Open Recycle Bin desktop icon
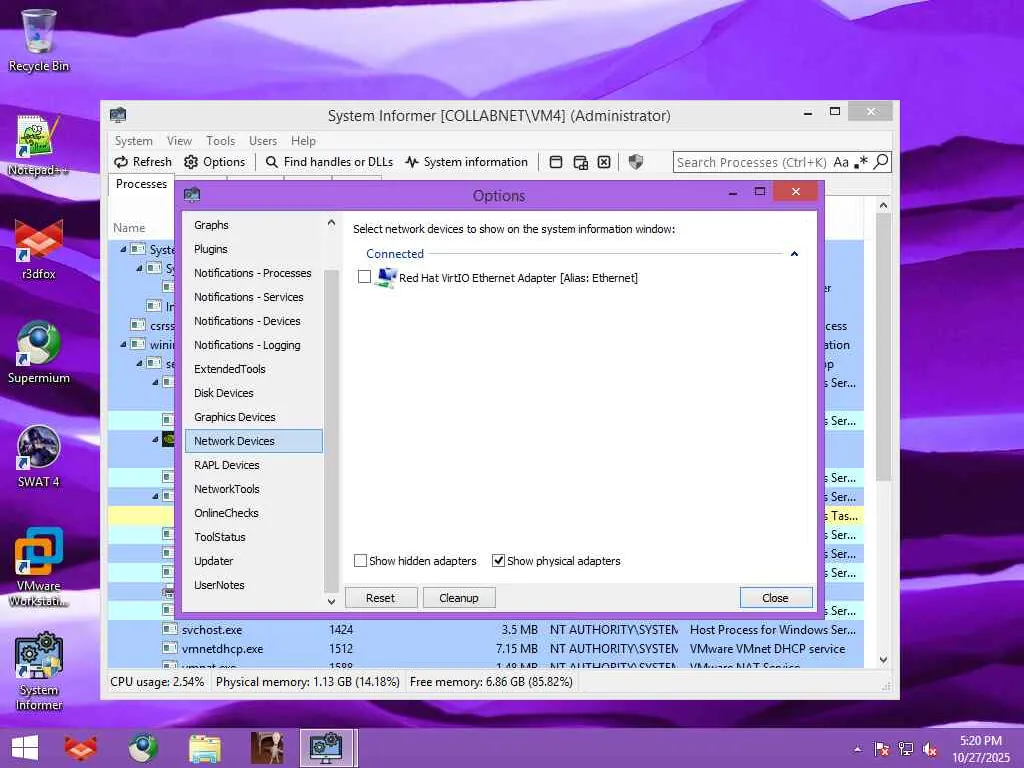This screenshot has height=768, width=1024. tap(39, 40)
